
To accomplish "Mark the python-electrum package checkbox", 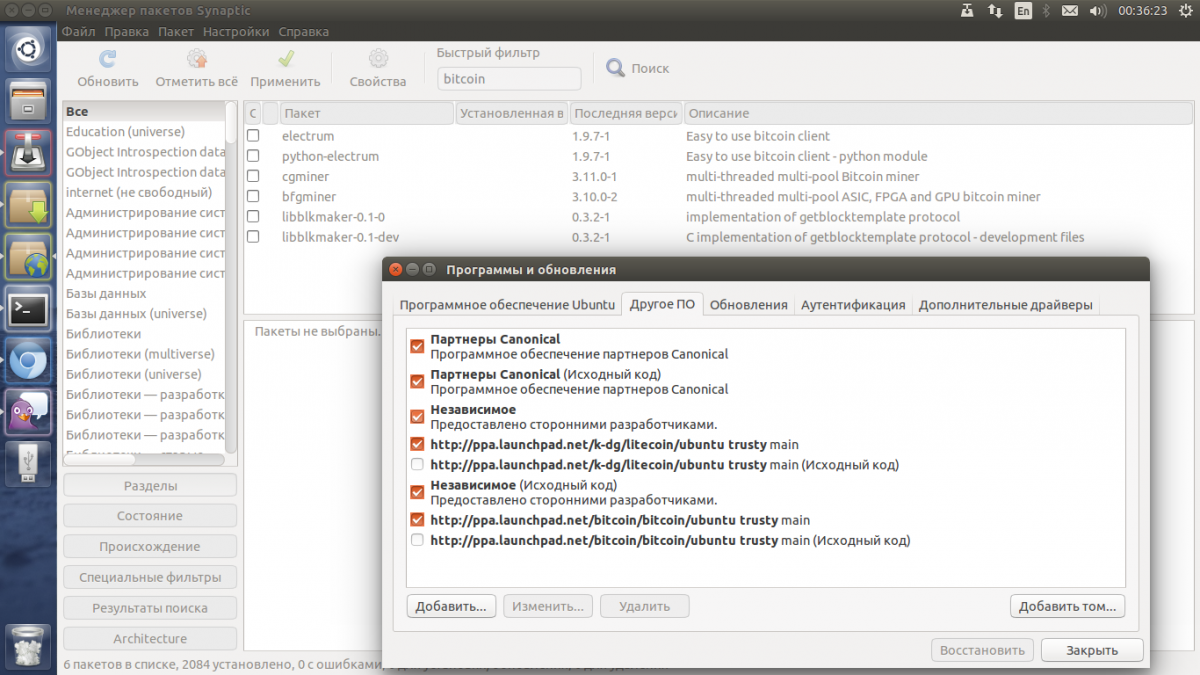I will pyautogui.click(x=253, y=156).
